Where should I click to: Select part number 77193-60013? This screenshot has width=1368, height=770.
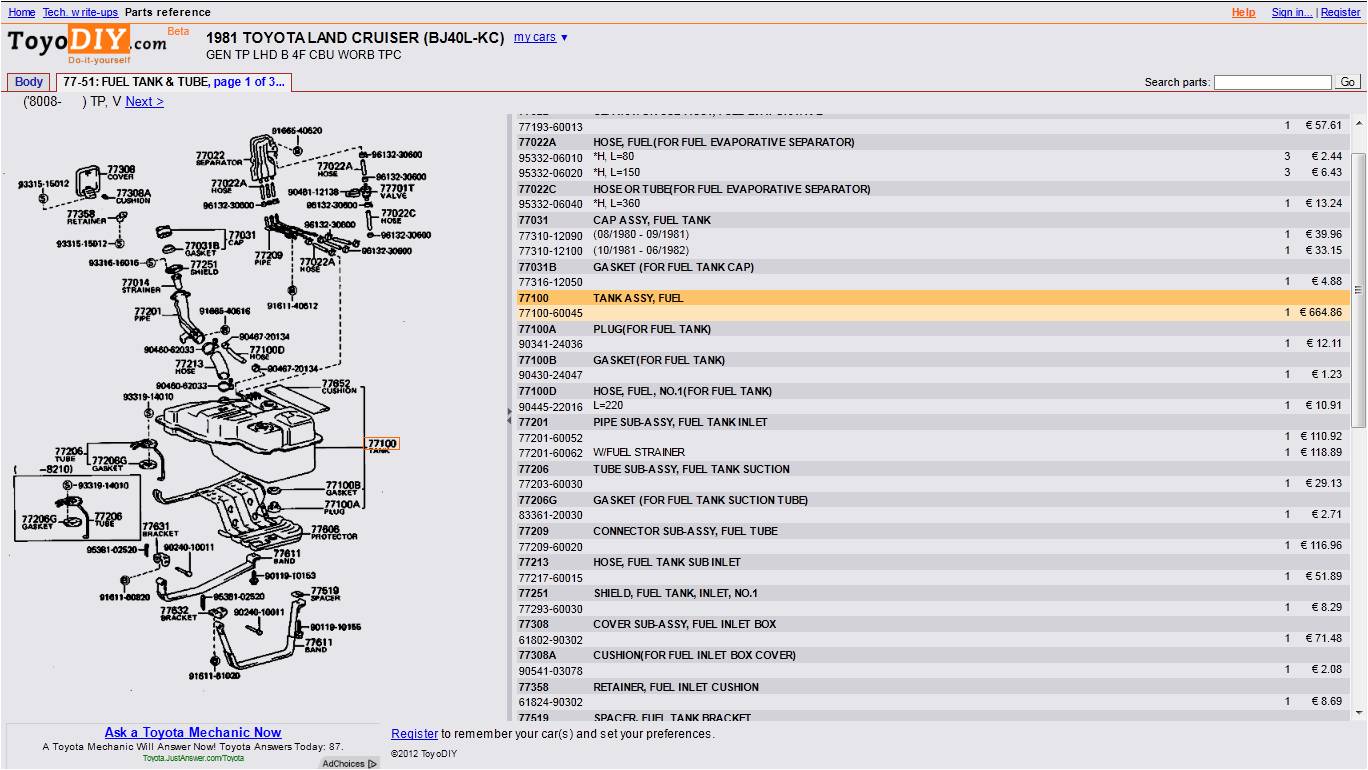pyautogui.click(x=550, y=127)
